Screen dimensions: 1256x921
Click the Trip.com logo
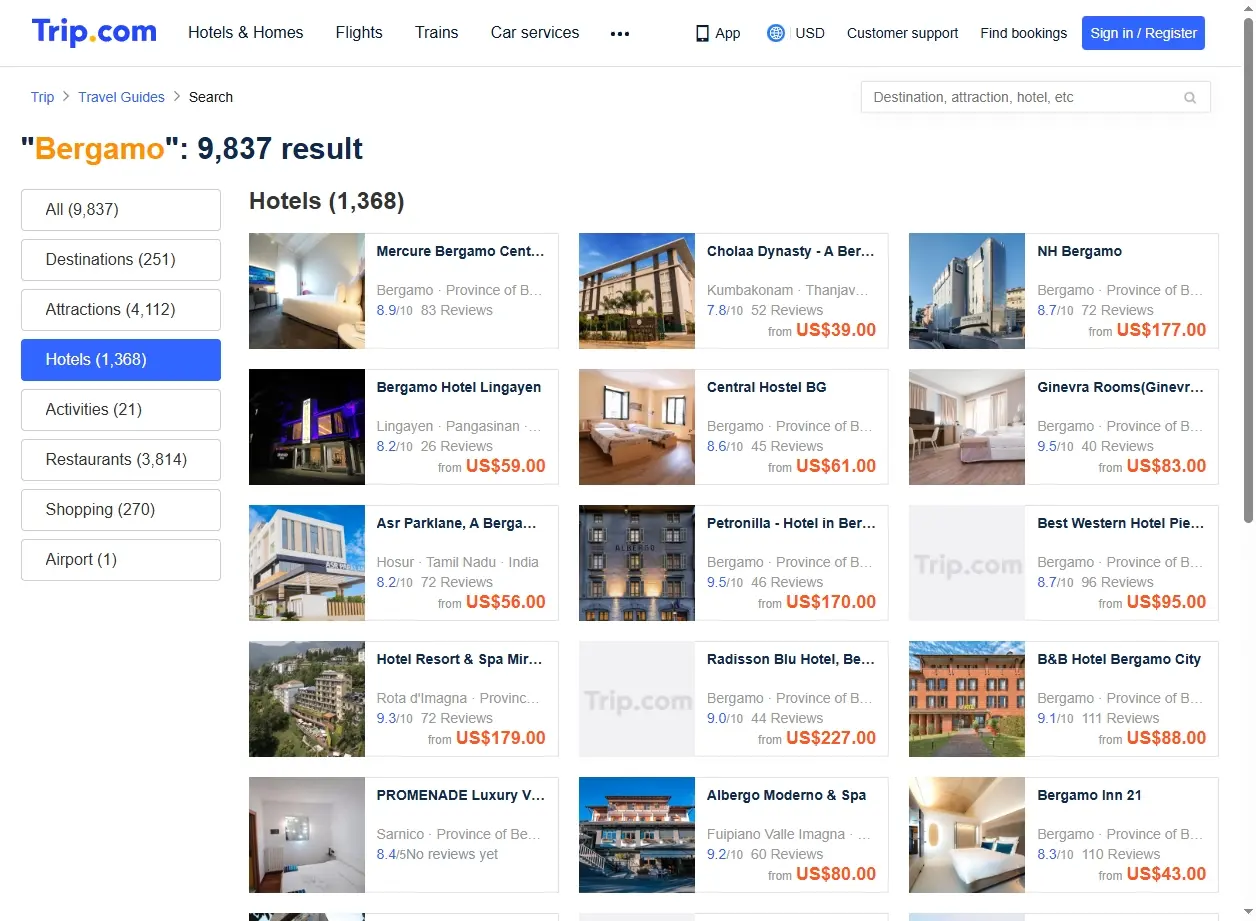click(x=94, y=32)
